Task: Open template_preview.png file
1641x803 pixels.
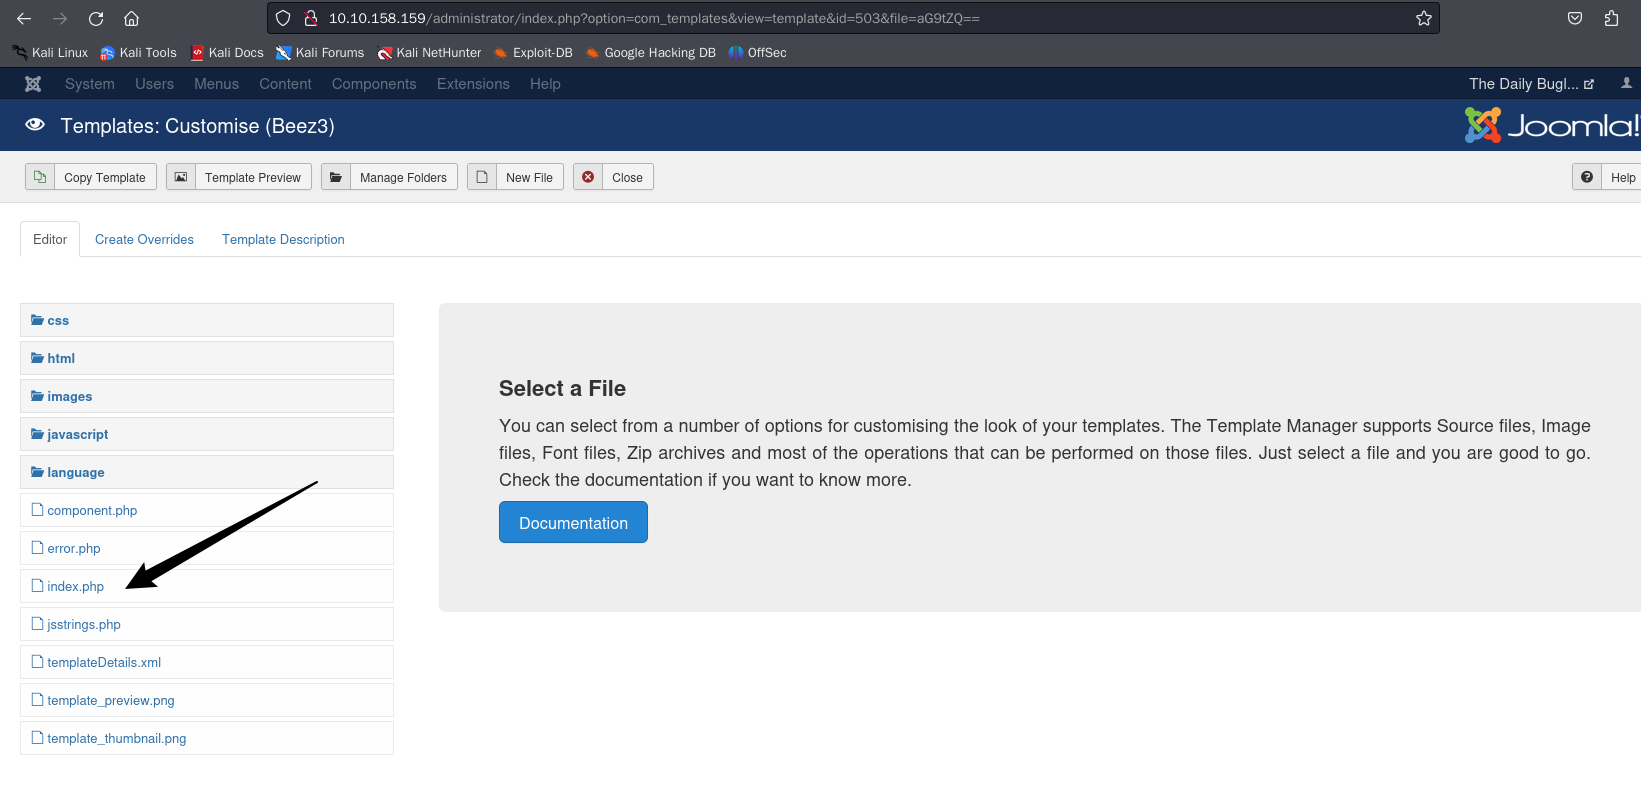Action: 207,700
